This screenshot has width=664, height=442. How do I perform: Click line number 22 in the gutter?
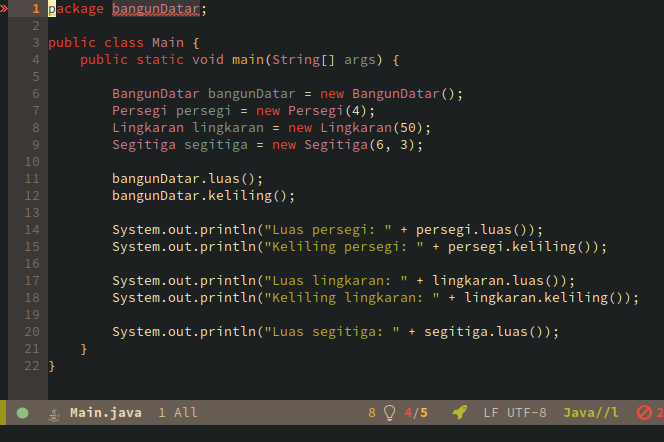pos(30,366)
